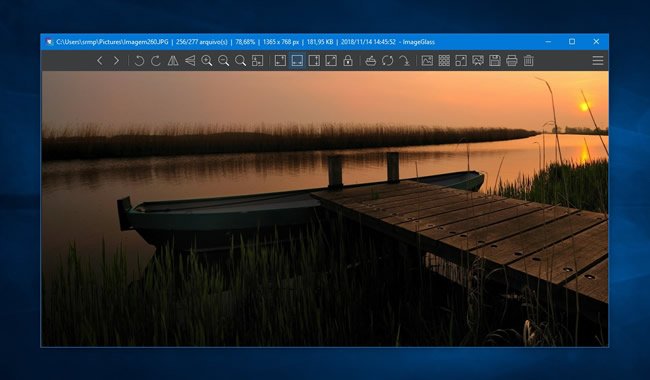This screenshot has height=380, width=650.
Task: Toggle the highlighted scale-to-width zoom mode
Action: pos(297,61)
